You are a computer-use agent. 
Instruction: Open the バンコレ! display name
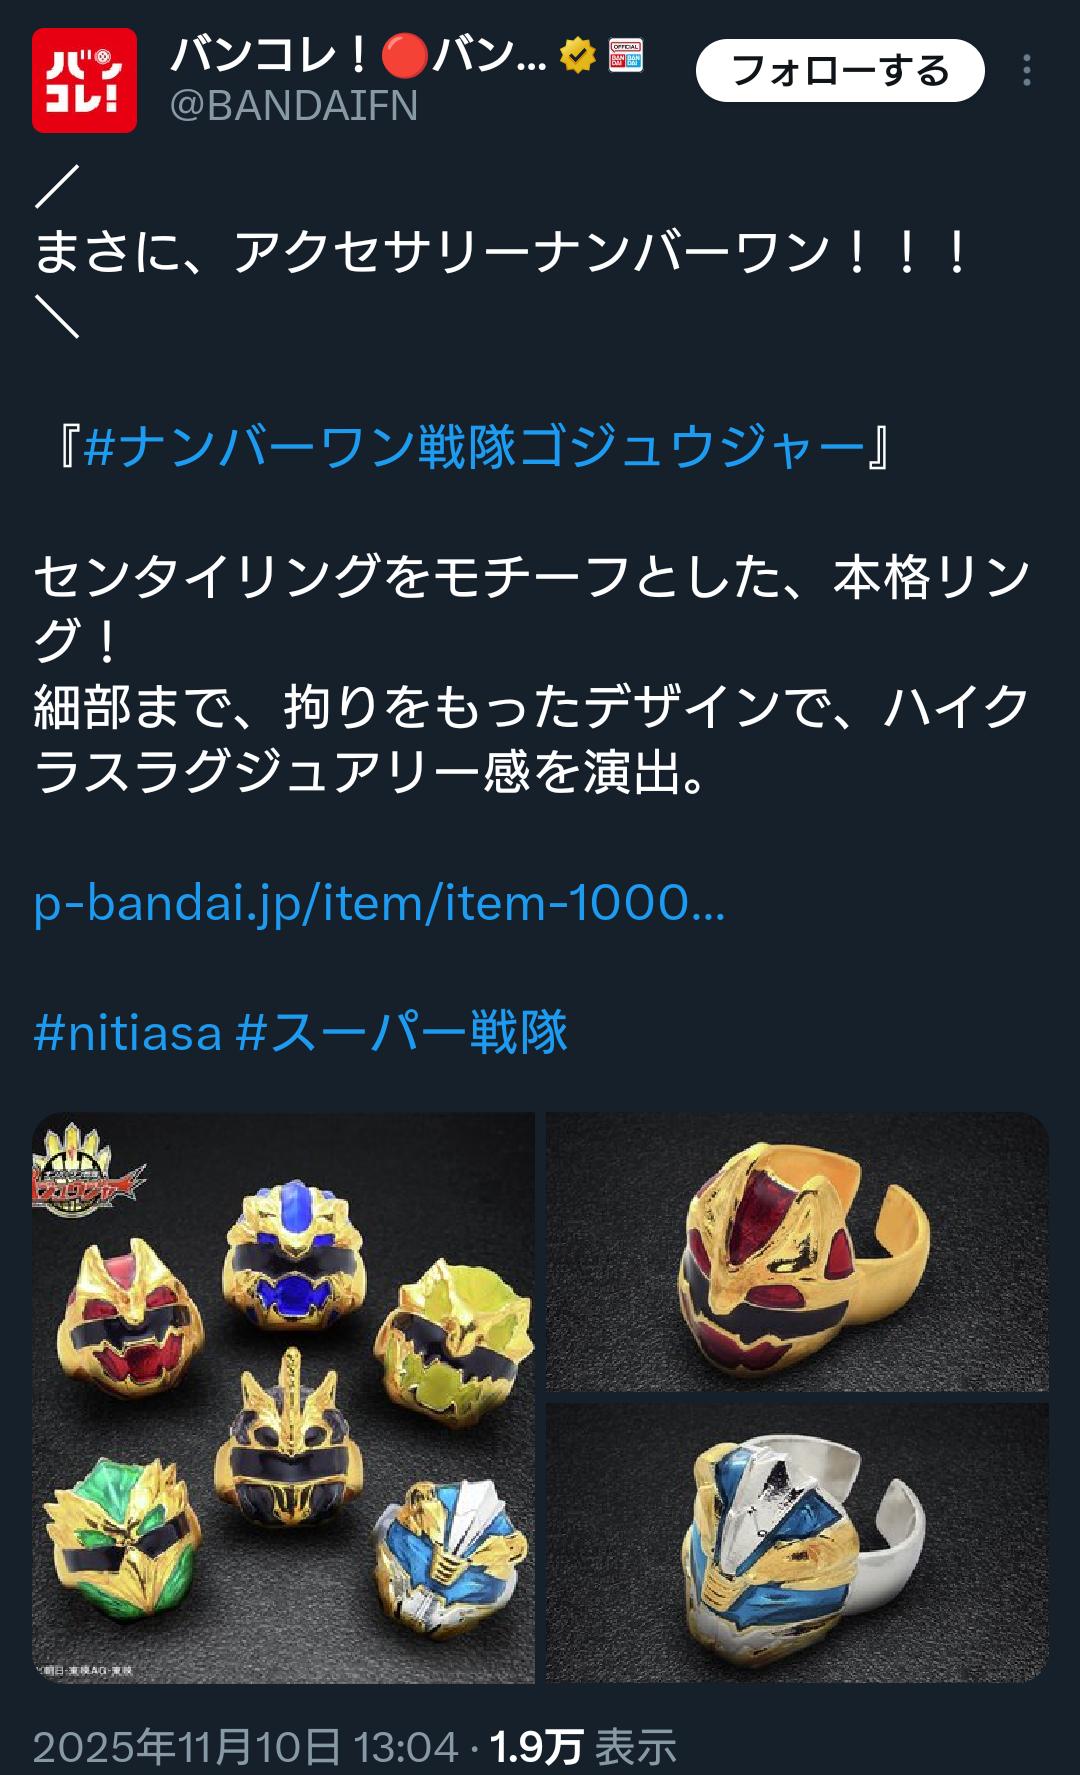tap(359, 55)
